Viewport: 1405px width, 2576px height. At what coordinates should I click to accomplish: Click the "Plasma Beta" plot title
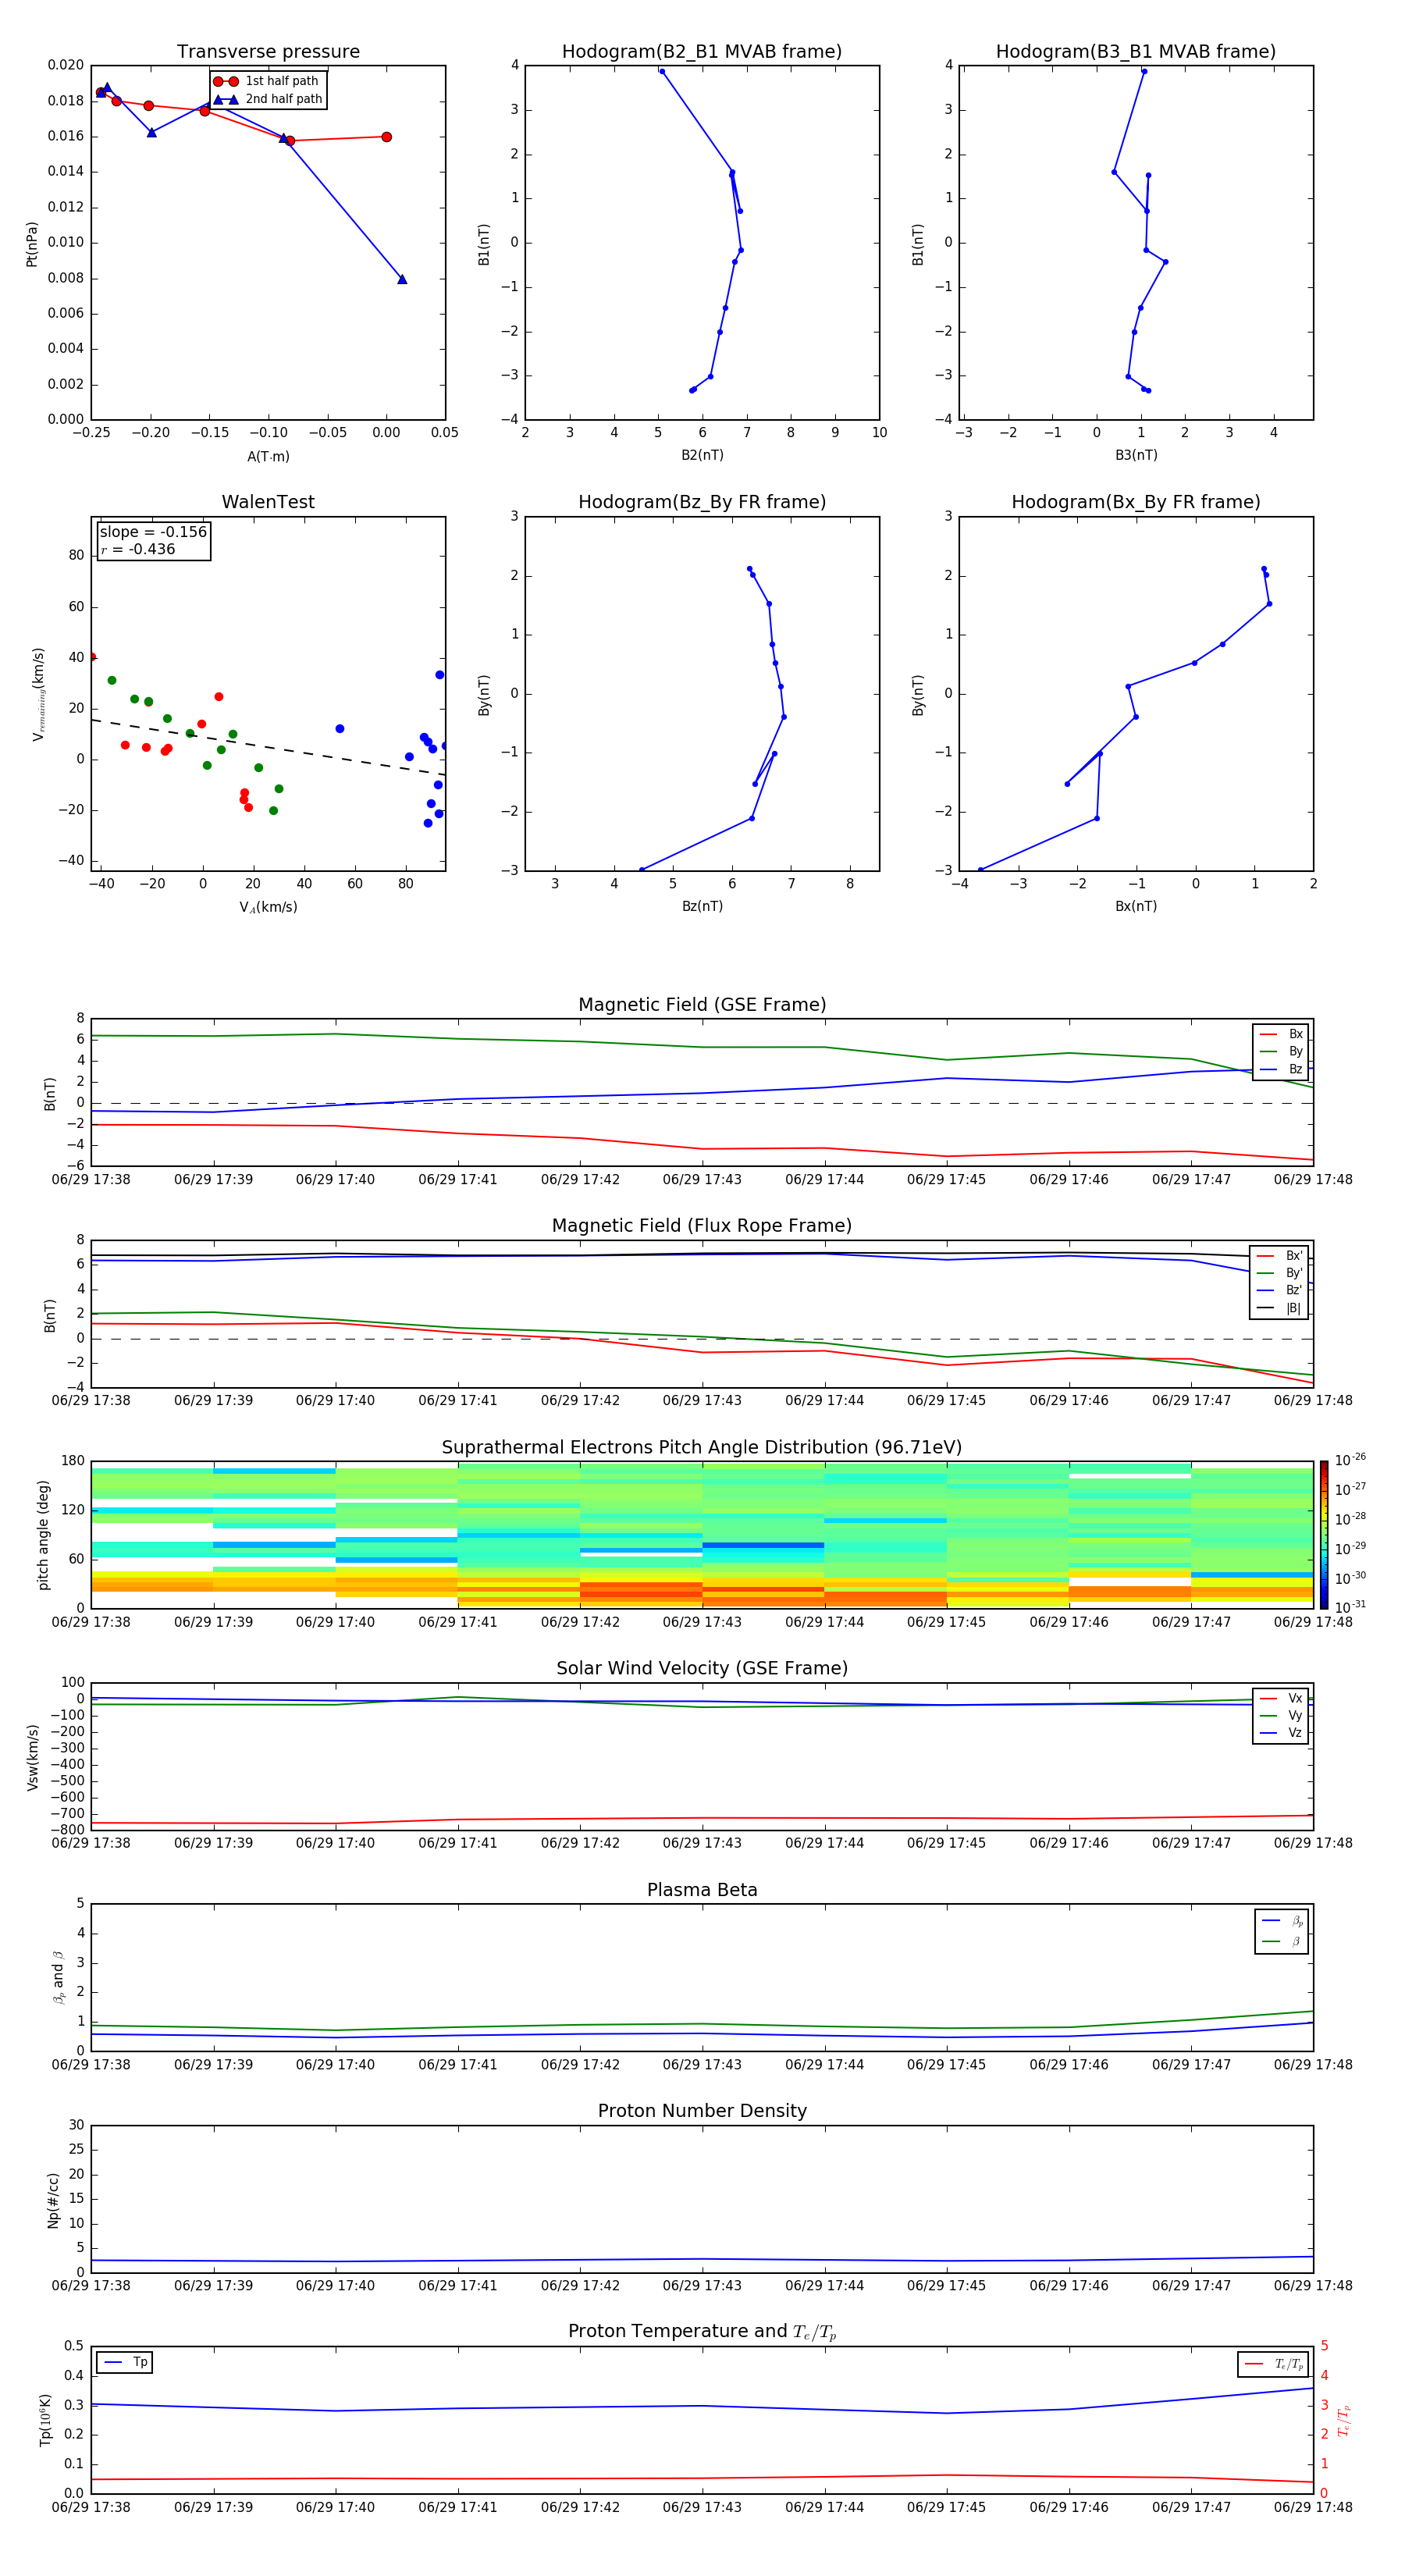click(x=702, y=1890)
